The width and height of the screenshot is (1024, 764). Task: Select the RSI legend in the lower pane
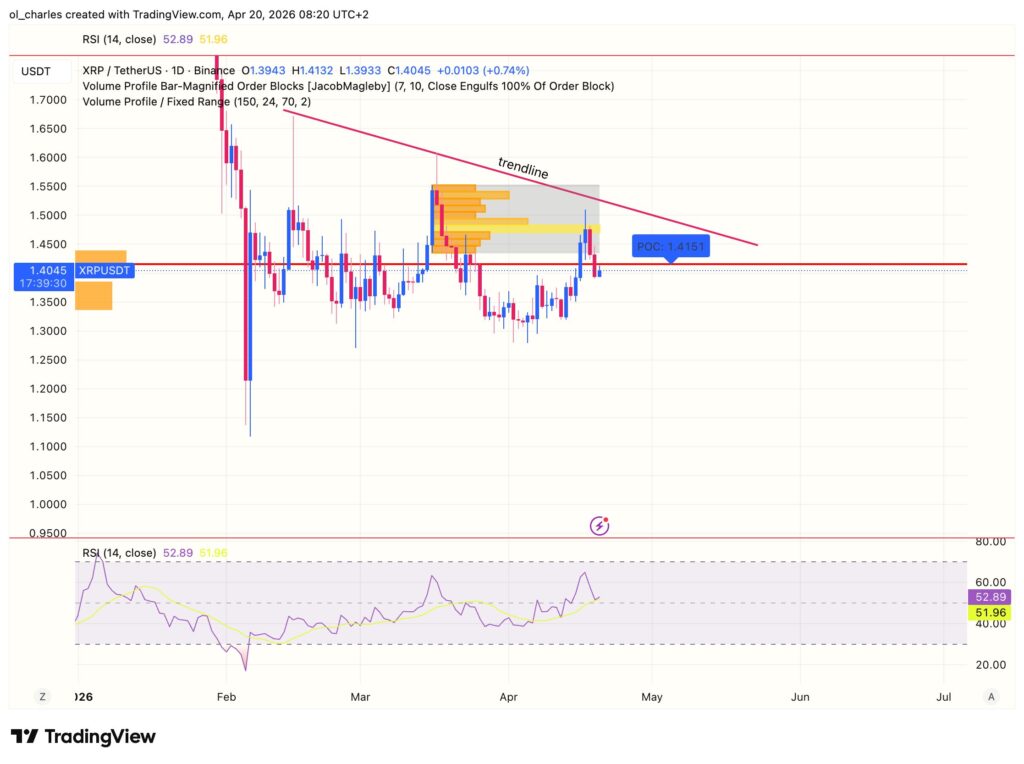[x=119, y=553]
